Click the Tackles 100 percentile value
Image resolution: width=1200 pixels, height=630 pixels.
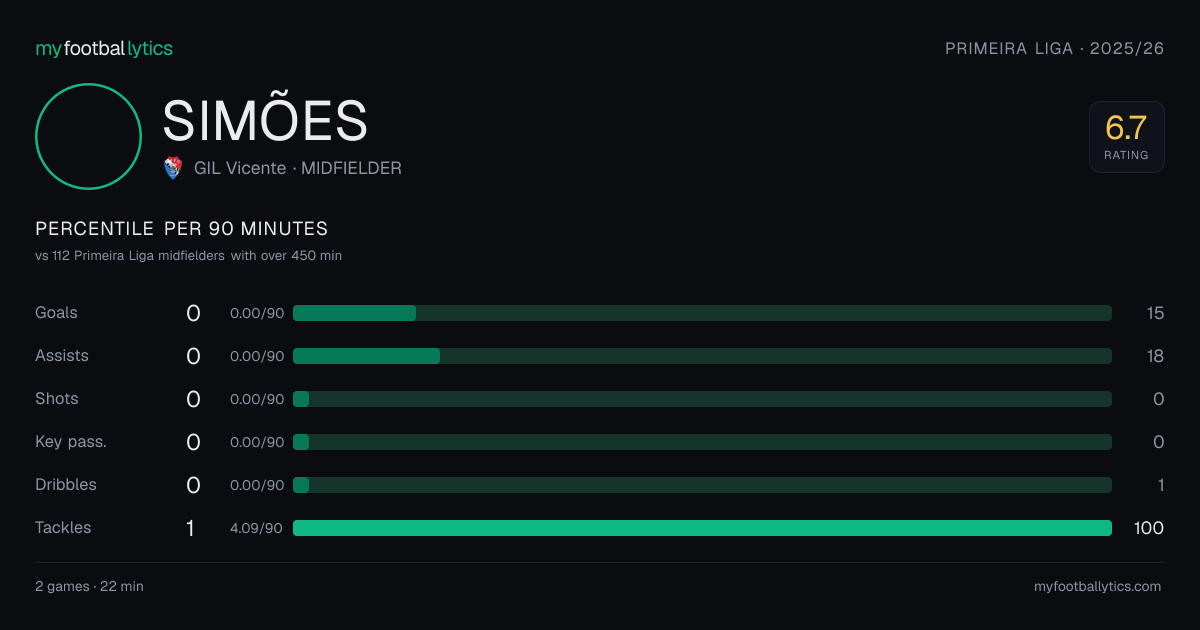pyautogui.click(x=1148, y=528)
